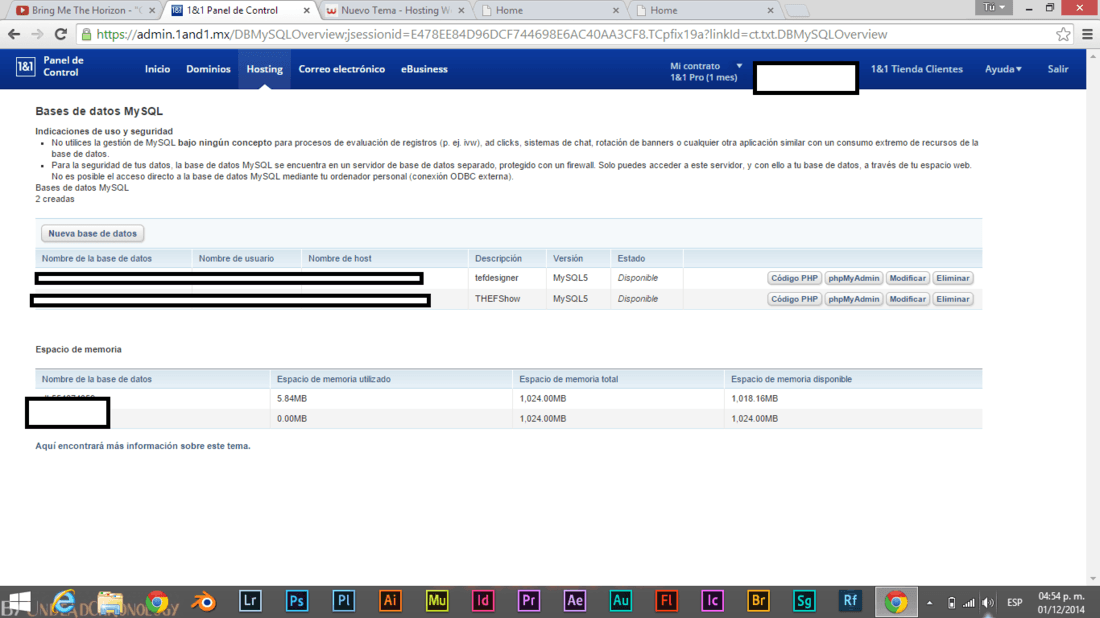Click active Chrome icon in taskbar
The height and width of the screenshot is (618, 1100).
(896, 602)
